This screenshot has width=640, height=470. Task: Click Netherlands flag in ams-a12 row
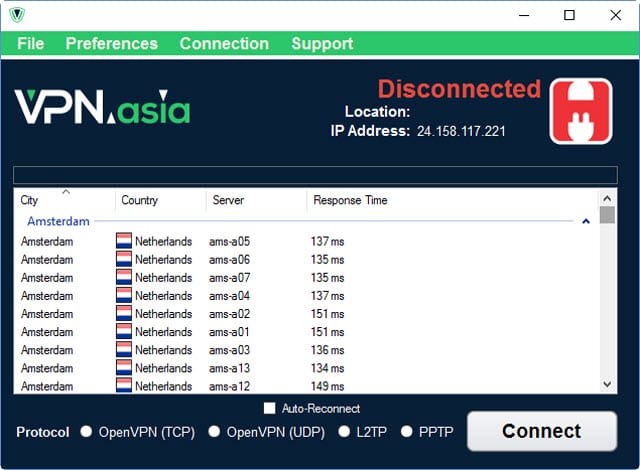124,386
